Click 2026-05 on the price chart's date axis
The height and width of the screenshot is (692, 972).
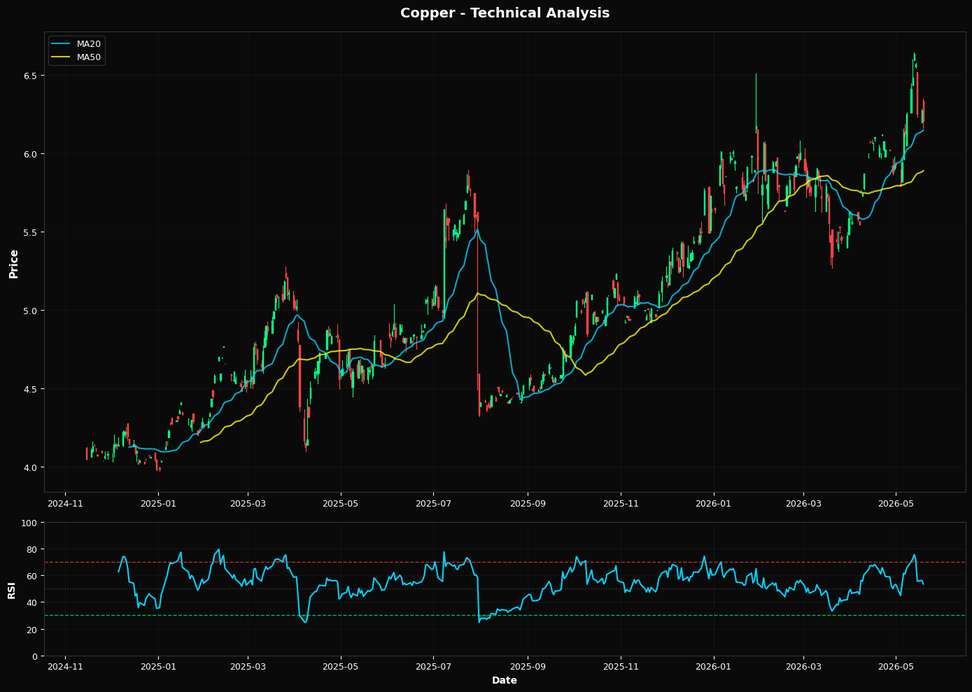click(x=896, y=503)
